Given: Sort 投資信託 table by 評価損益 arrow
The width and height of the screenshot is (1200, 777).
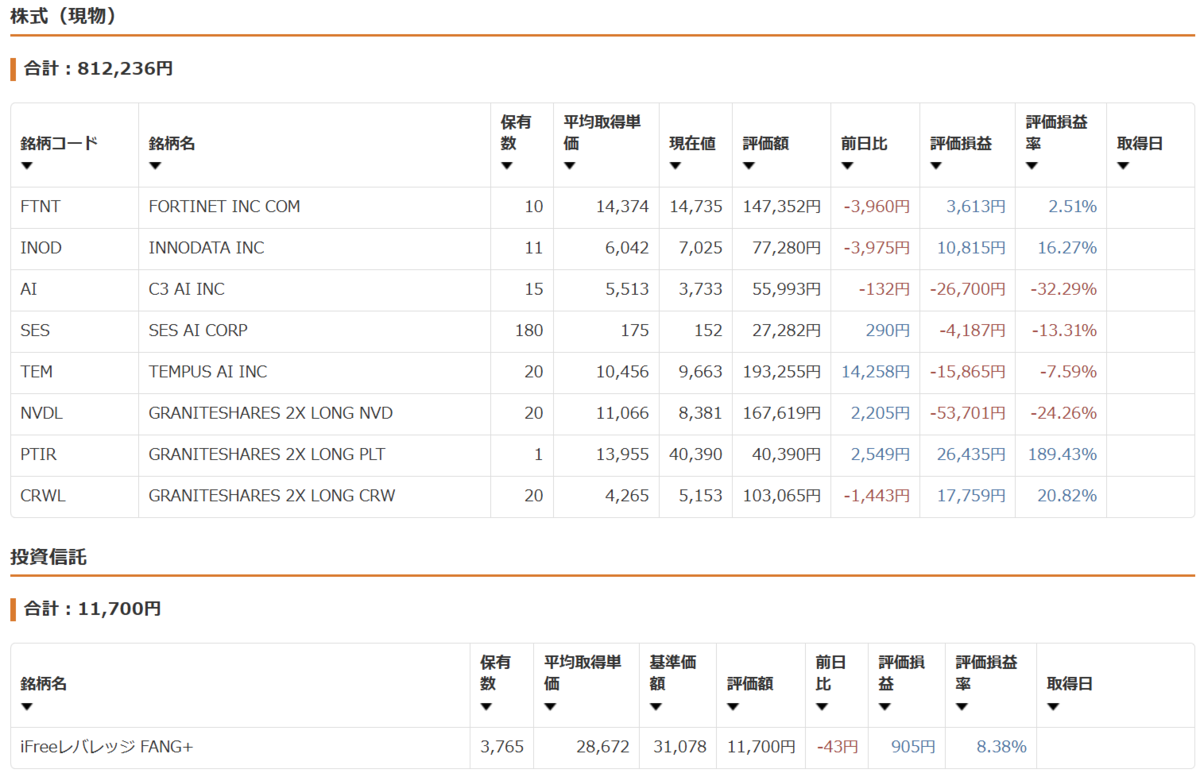Looking at the screenshot, I should (885, 706).
